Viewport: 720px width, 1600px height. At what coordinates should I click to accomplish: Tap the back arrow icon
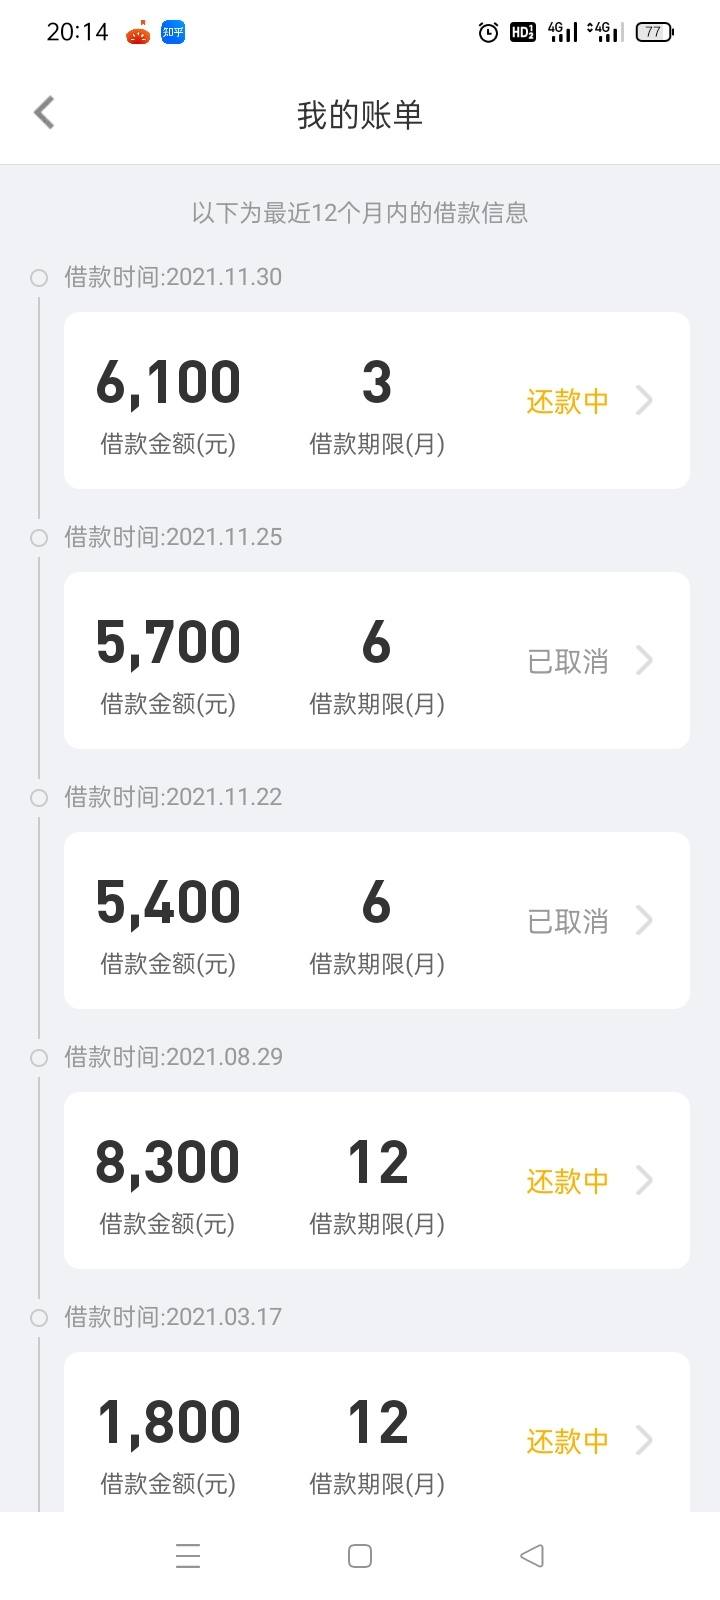44,113
